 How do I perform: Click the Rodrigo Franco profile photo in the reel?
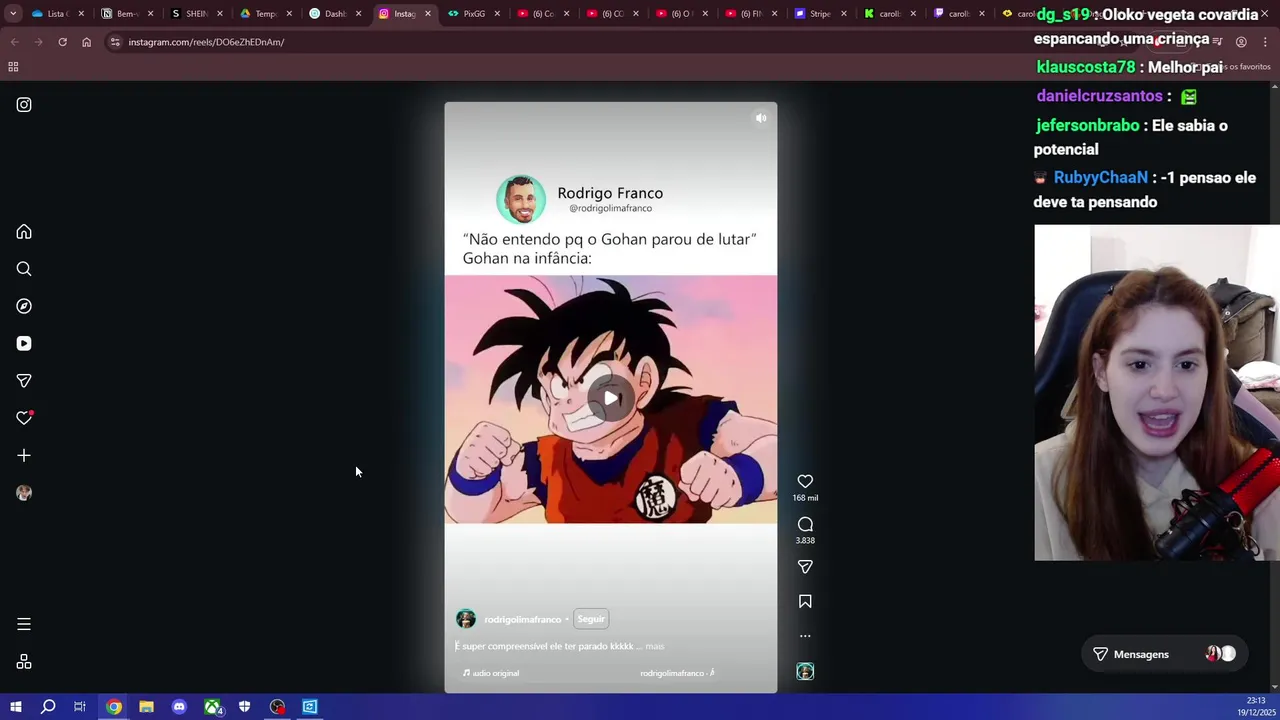click(x=520, y=200)
